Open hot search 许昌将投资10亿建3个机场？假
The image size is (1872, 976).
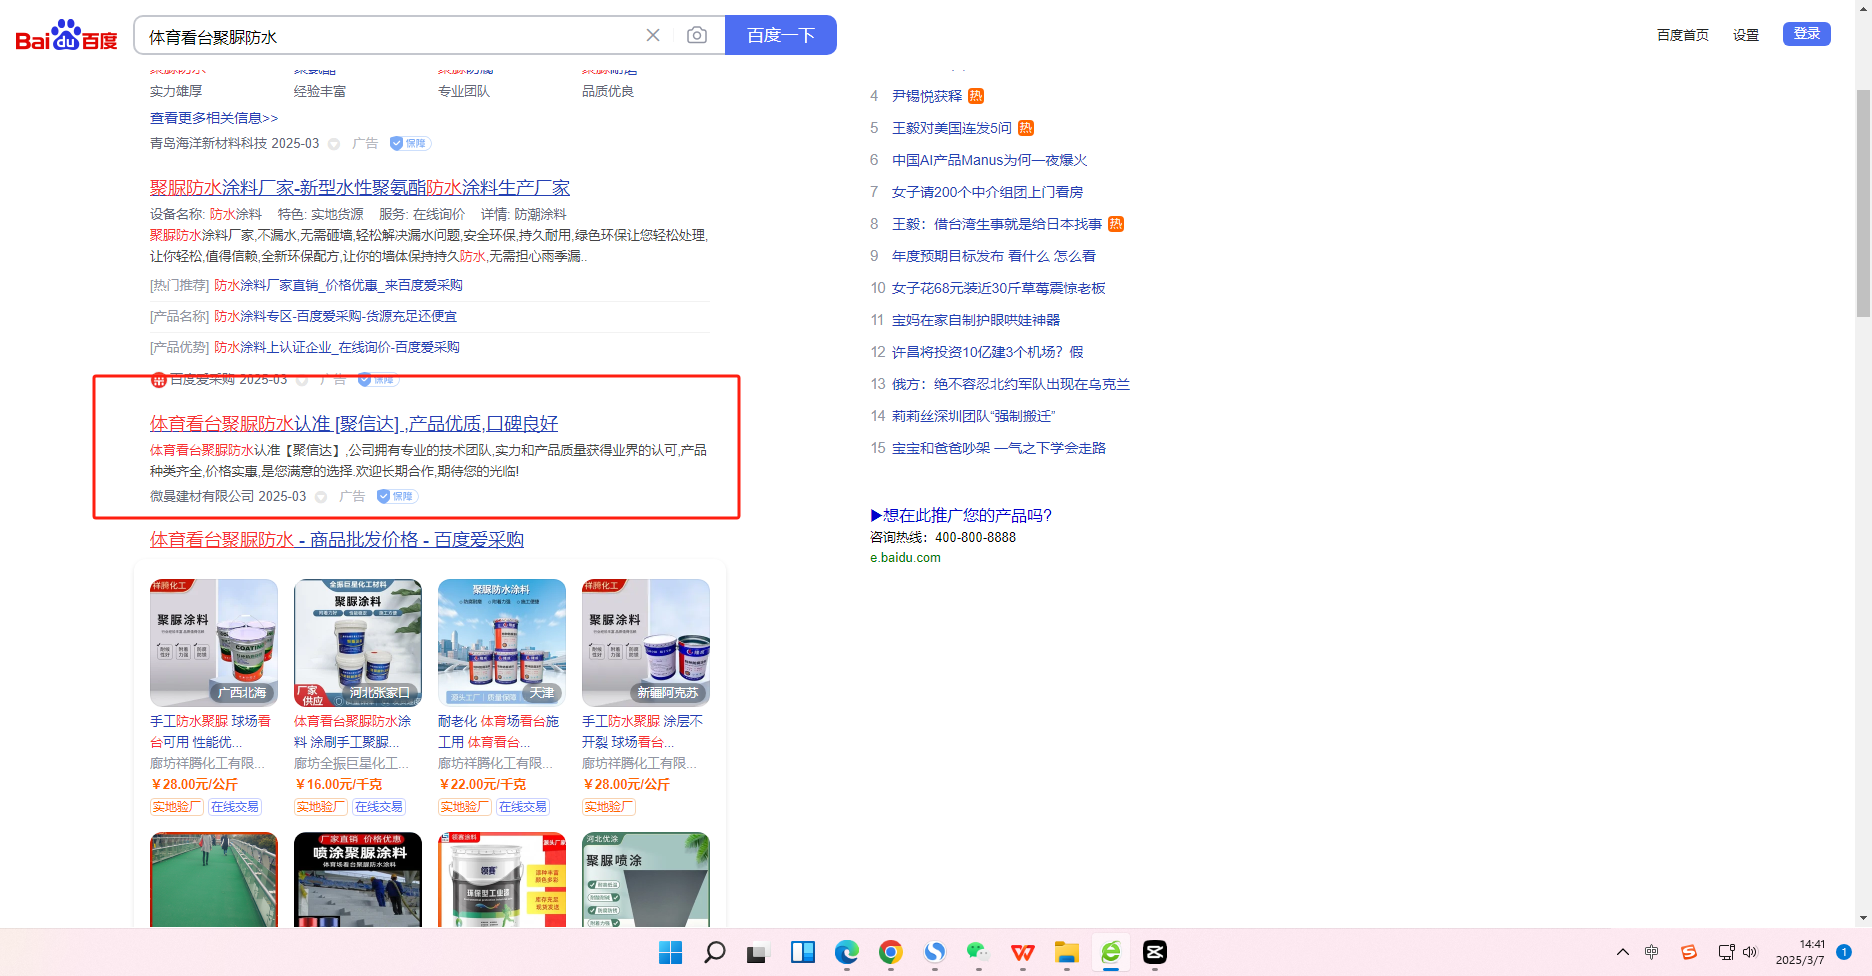(x=988, y=352)
